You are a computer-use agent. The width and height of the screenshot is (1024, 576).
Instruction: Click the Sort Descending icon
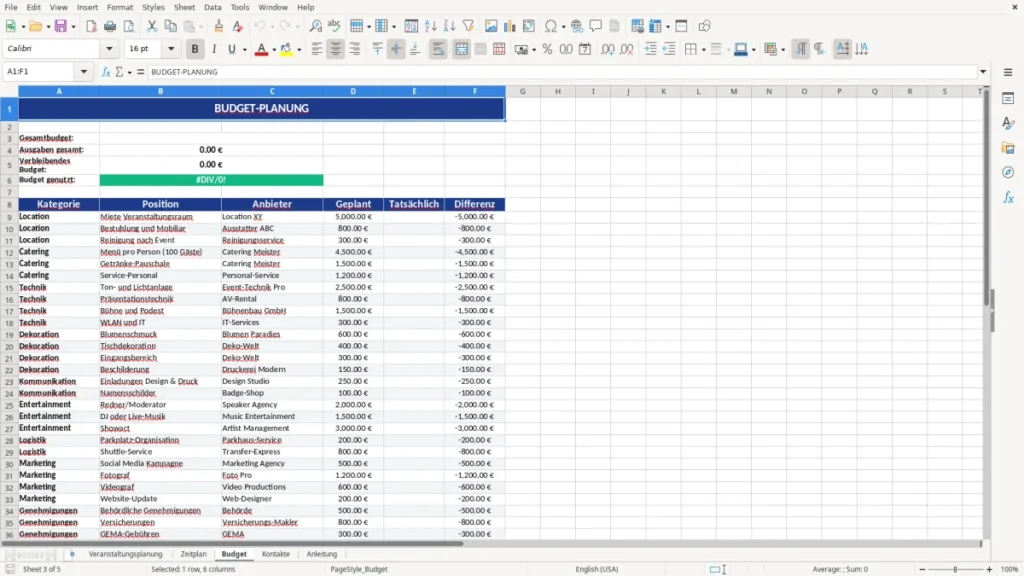coord(449,26)
